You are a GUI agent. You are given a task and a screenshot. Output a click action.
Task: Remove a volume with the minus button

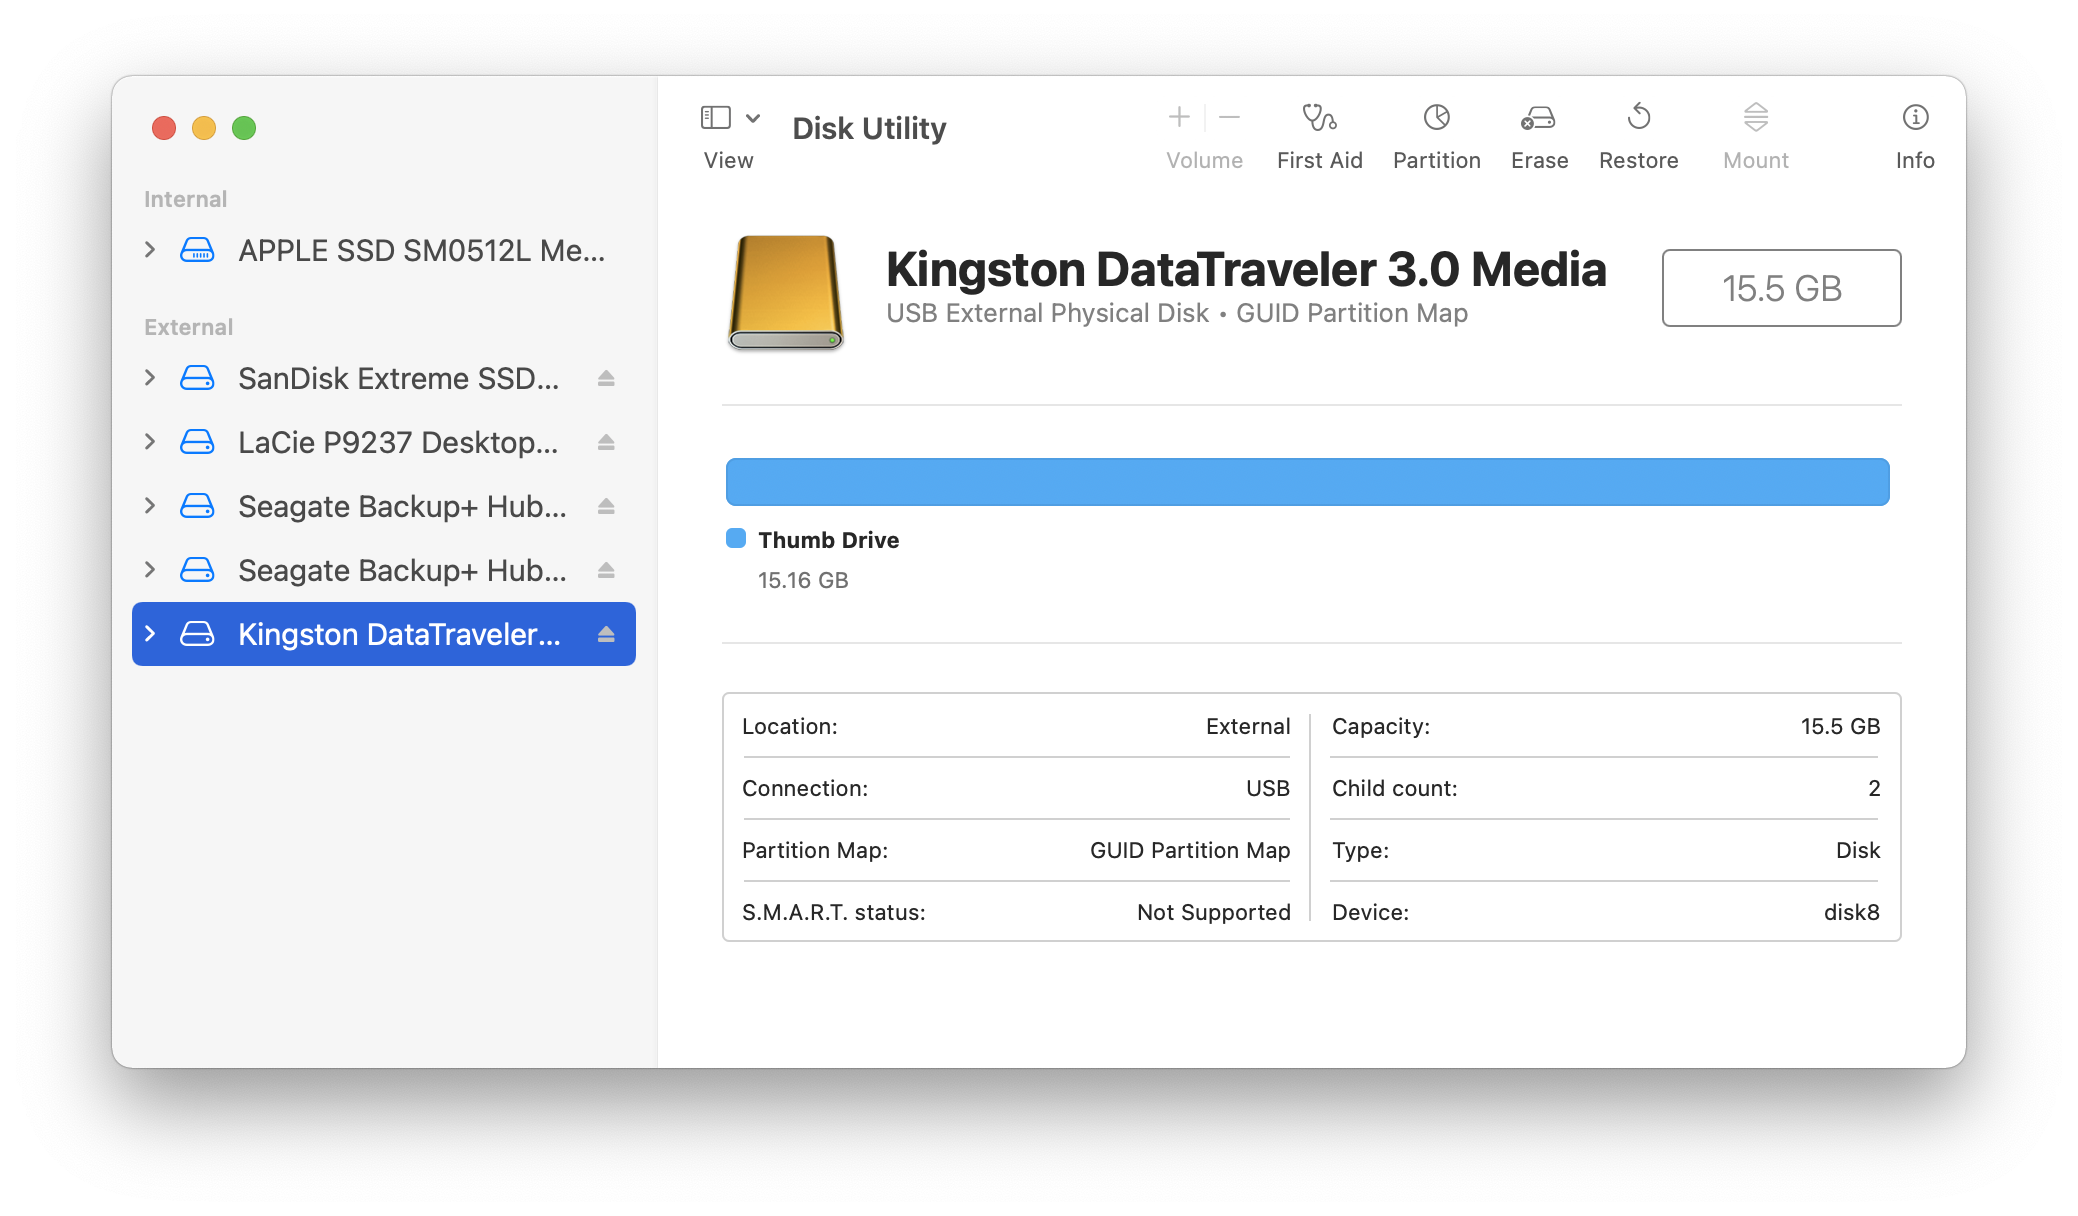(x=1230, y=117)
